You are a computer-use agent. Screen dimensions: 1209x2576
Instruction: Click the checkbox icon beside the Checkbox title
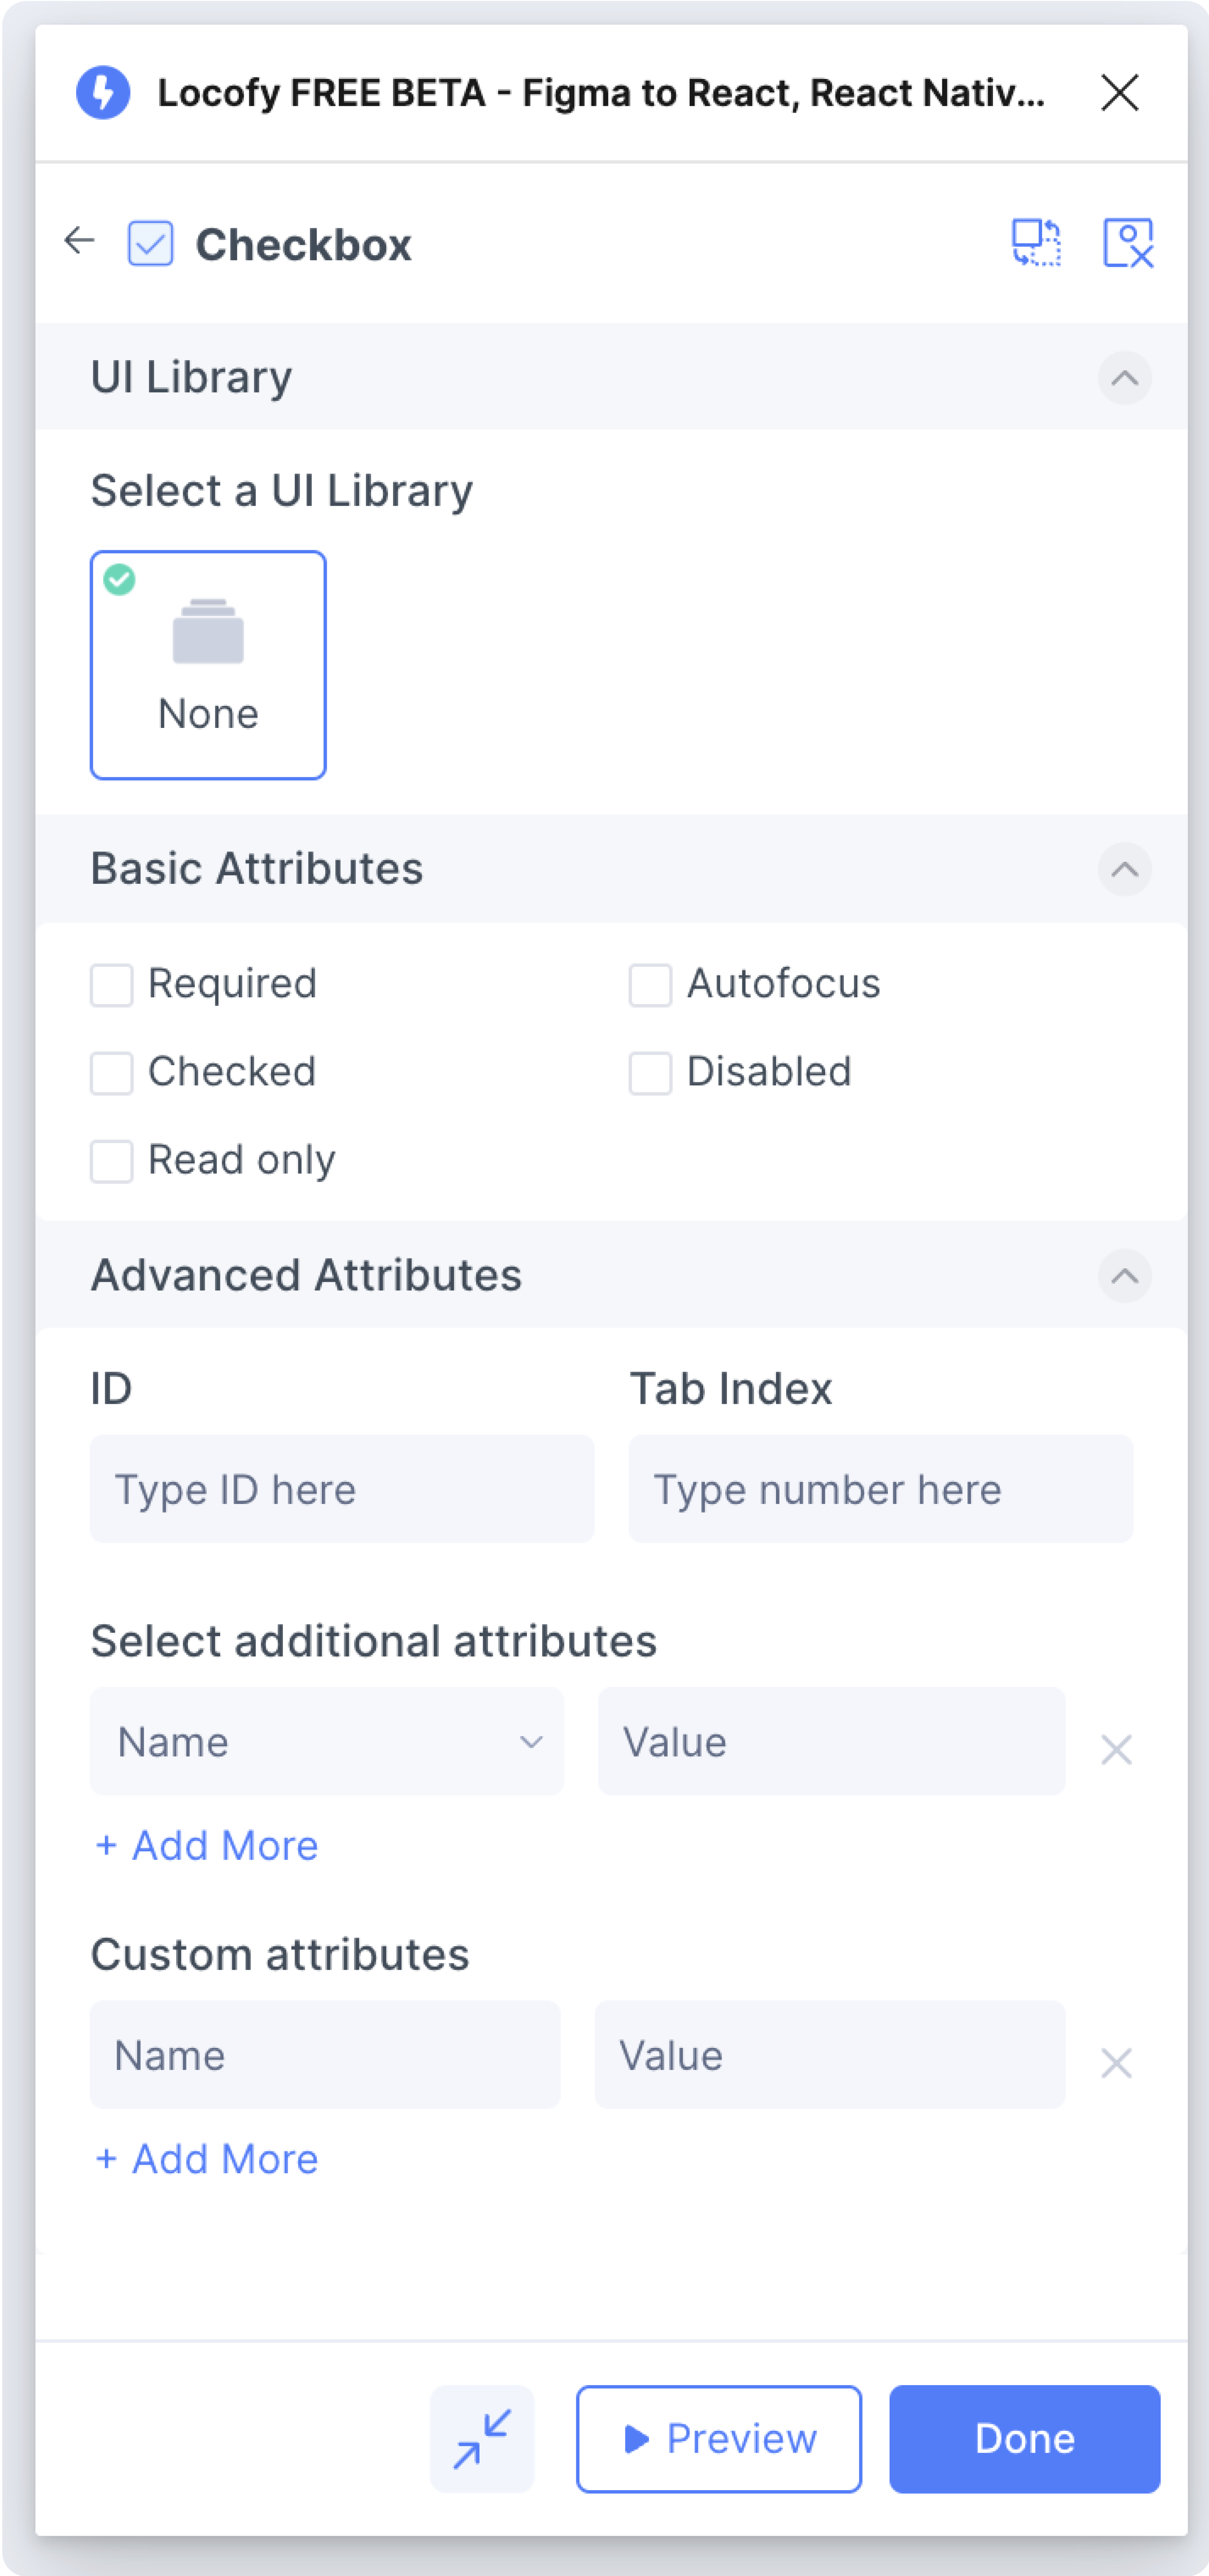(x=150, y=243)
